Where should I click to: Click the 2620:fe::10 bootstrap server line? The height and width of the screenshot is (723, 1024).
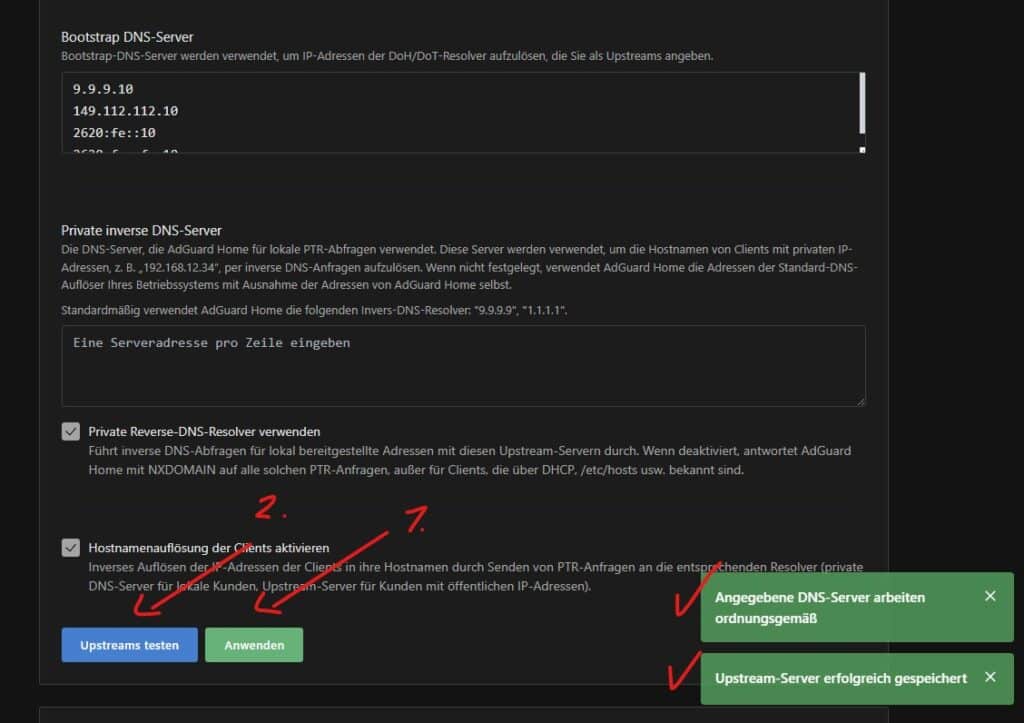pyautogui.click(x=114, y=133)
